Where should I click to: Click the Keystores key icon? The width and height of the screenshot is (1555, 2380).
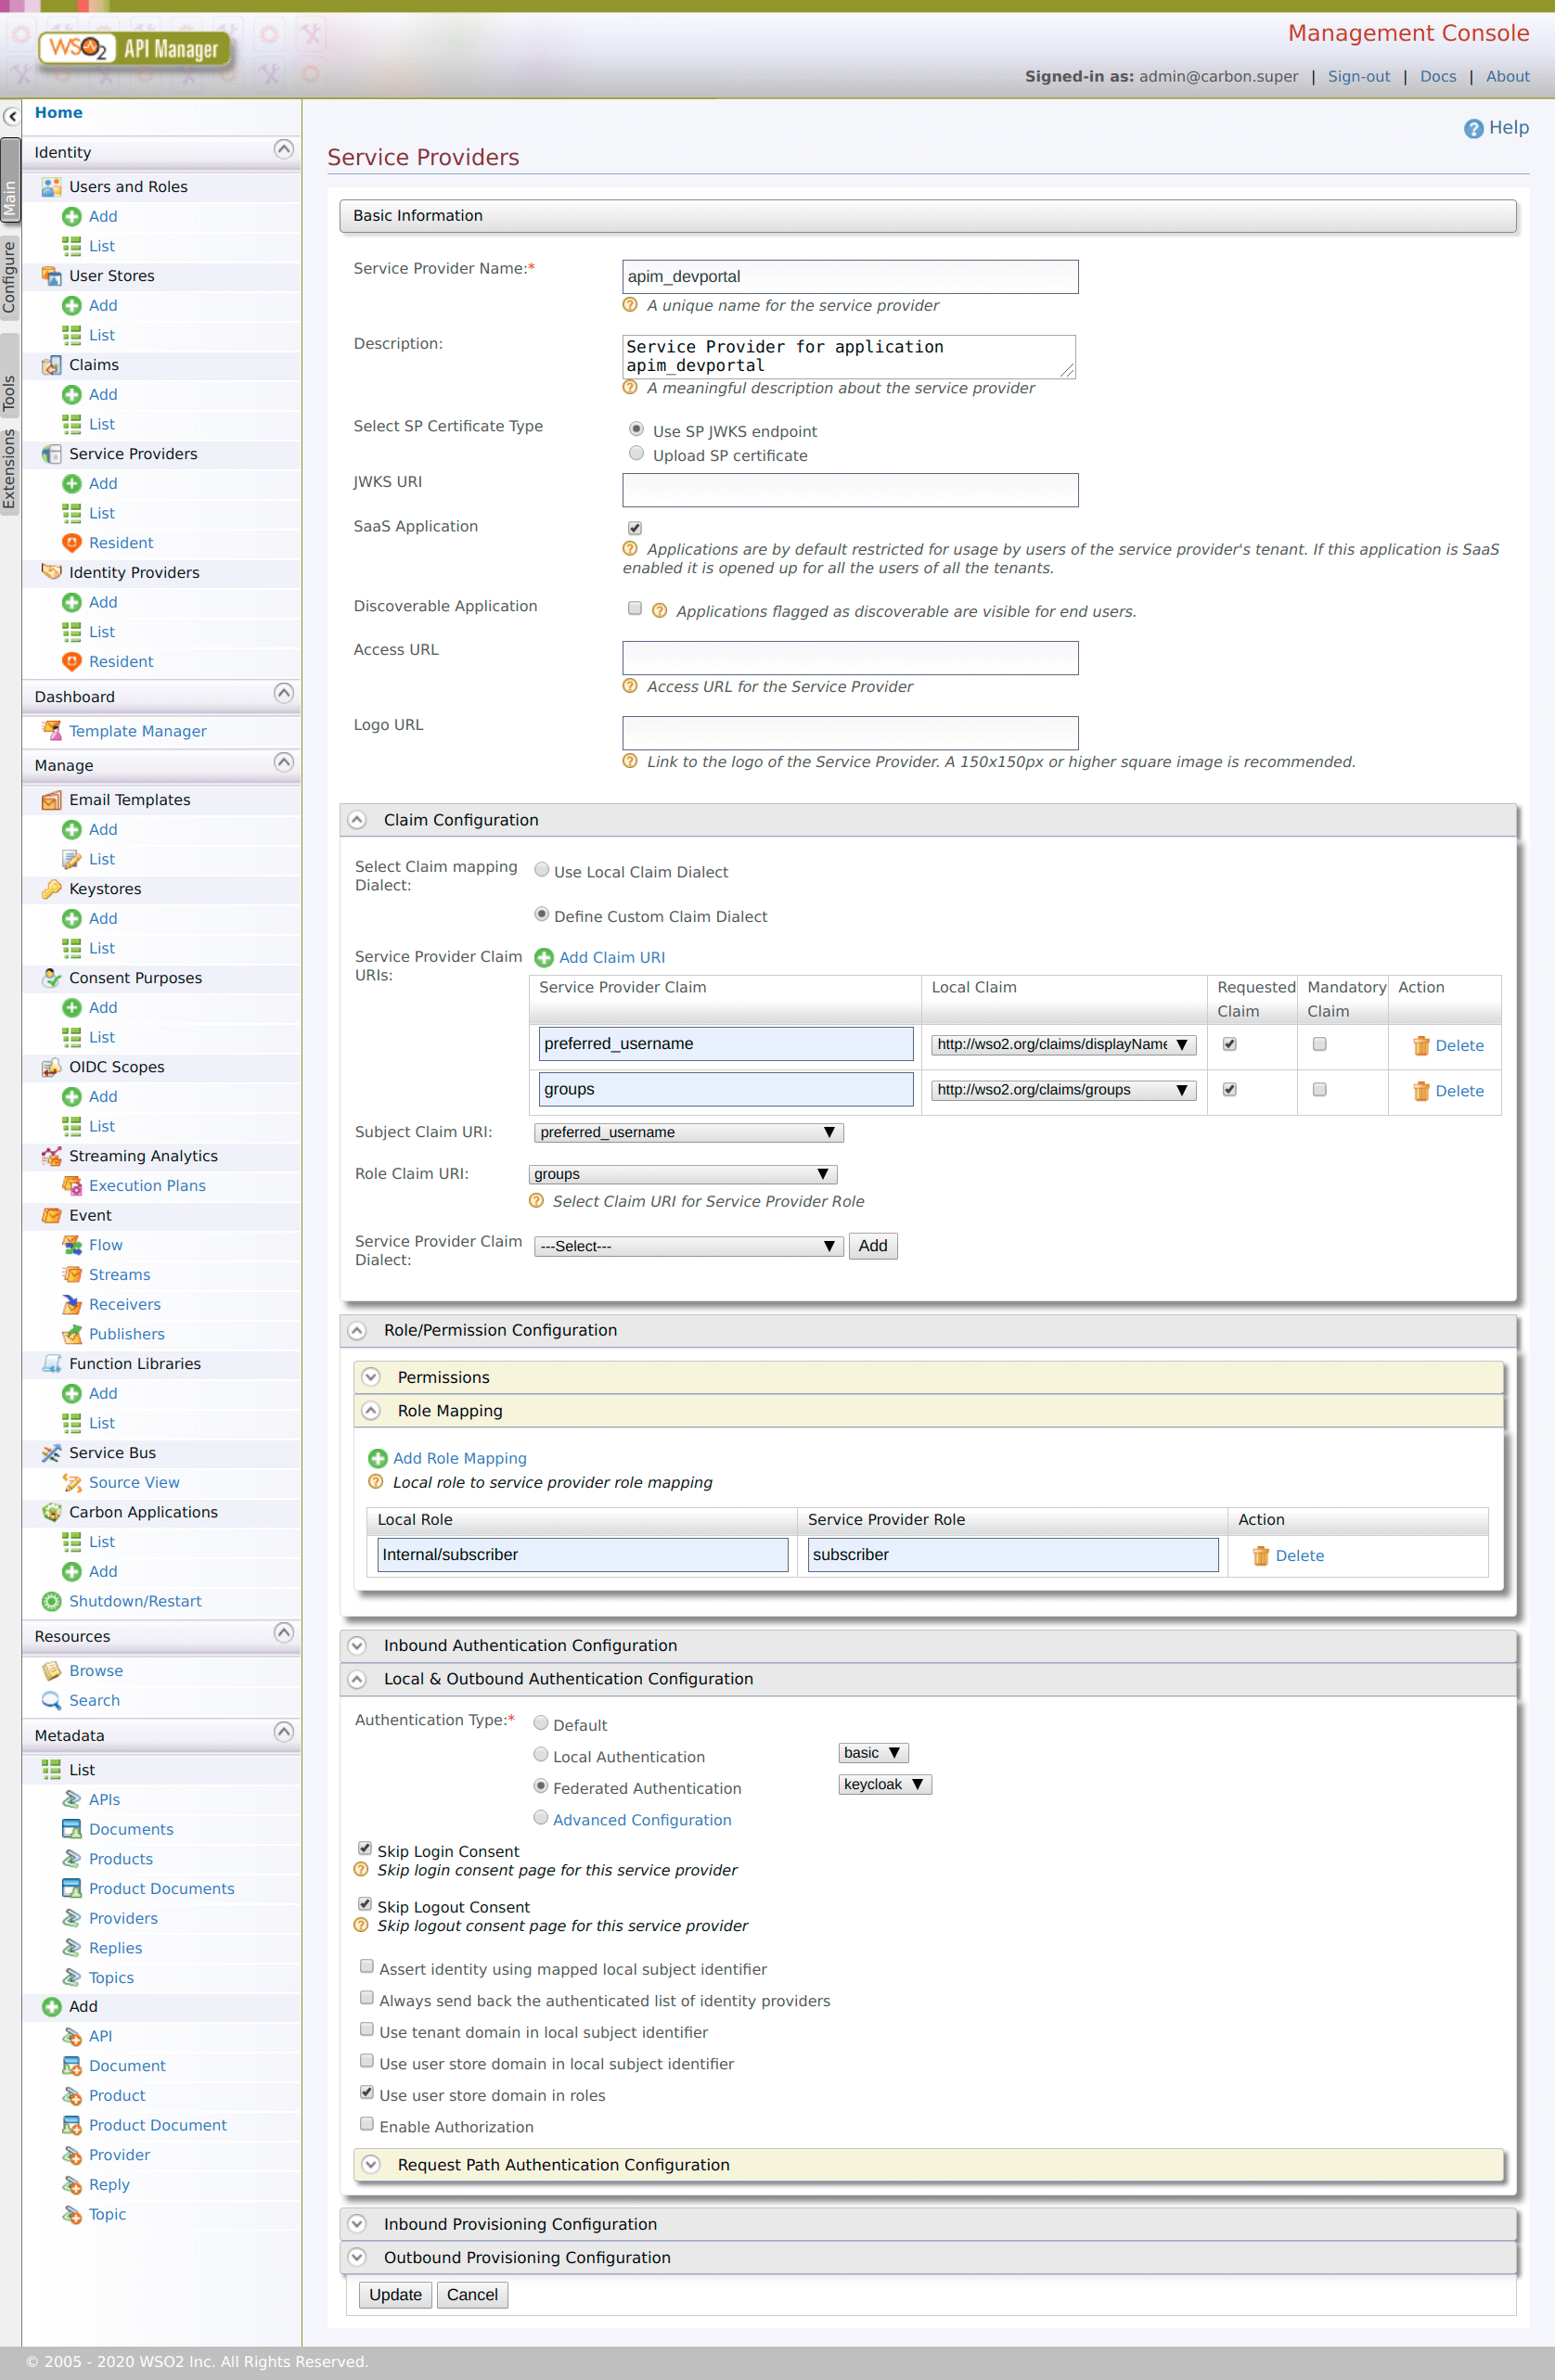tap(51, 889)
